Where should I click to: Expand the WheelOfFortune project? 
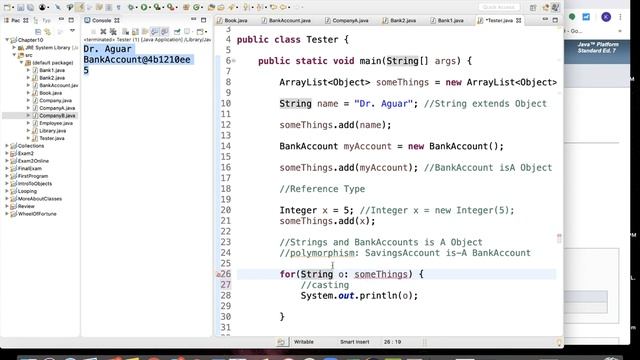coord(7,214)
